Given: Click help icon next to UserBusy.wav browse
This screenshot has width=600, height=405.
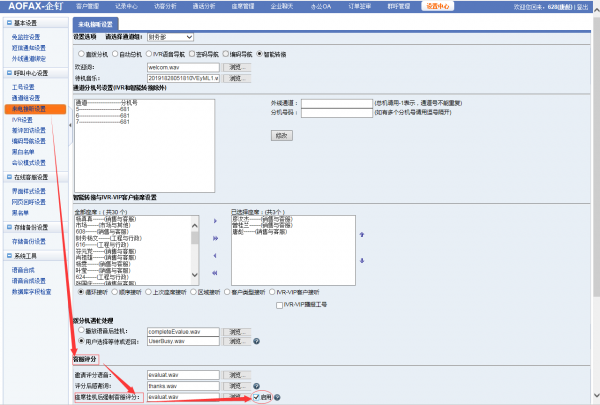Looking at the screenshot, I should (257, 341).
